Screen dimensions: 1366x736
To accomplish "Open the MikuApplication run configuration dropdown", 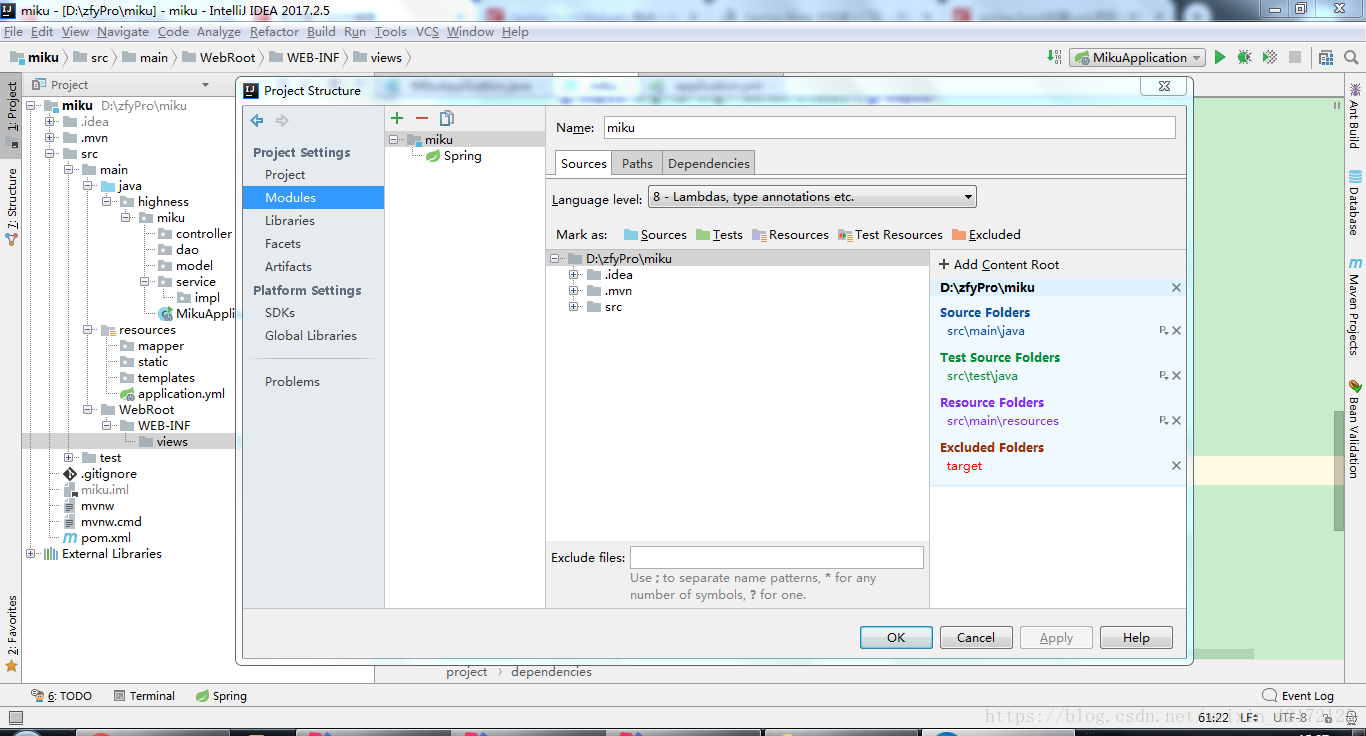I will click(1138, 58).
